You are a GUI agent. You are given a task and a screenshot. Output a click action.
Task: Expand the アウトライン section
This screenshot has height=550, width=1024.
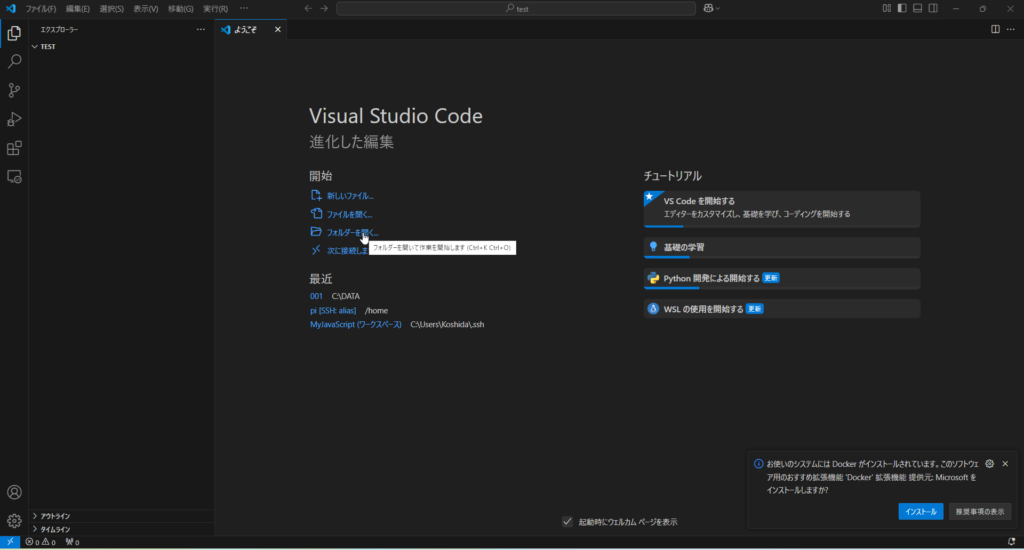121,516
